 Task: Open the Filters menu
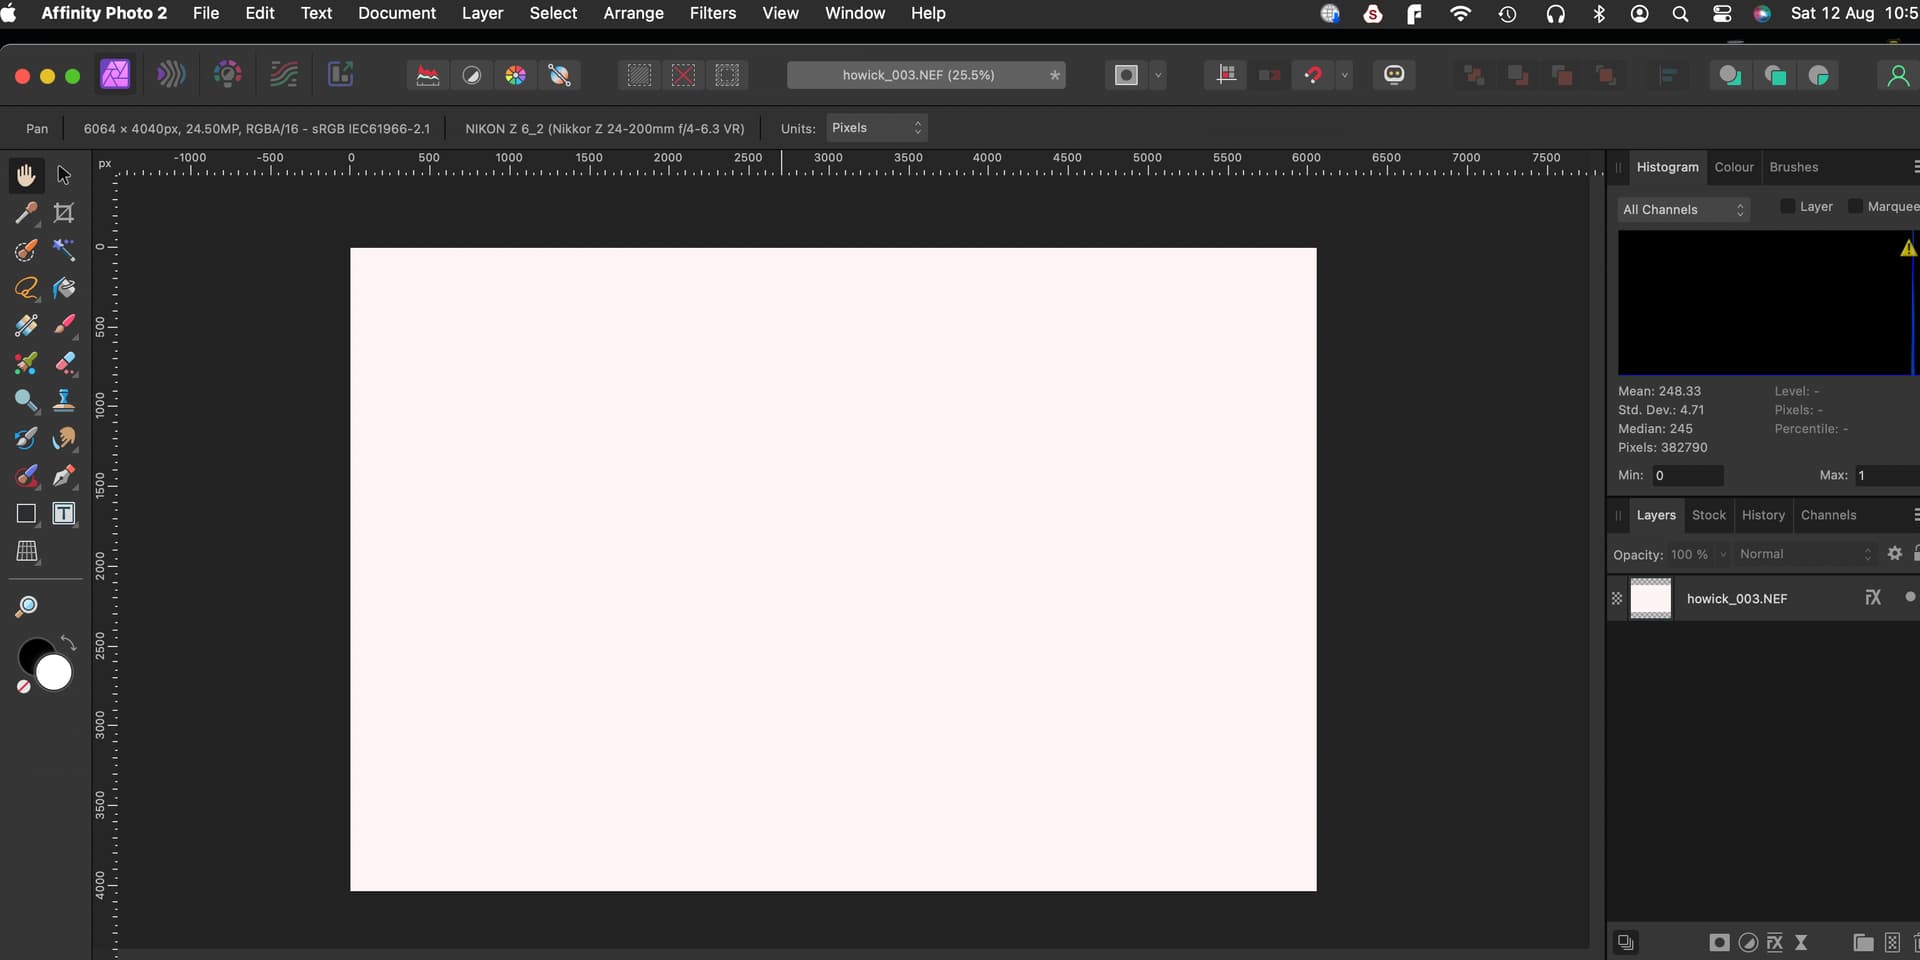pos(712,13)
